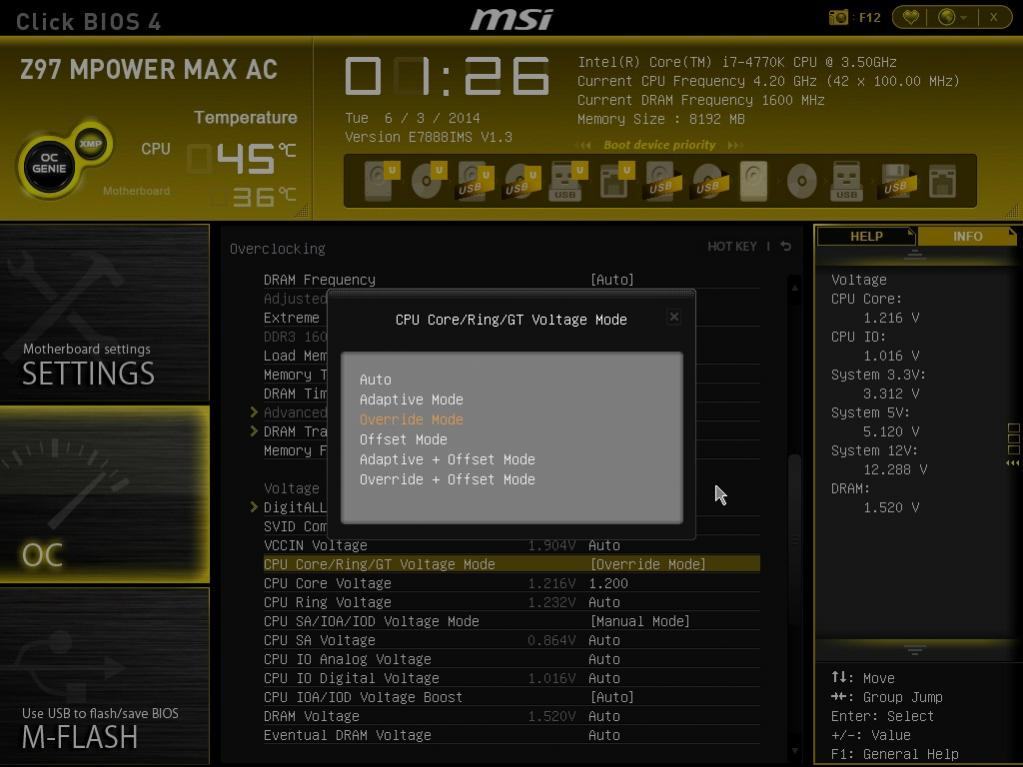This screenshot has width=1023, height=767.
Task: Switch to the INFO tab
Action: tap(967, 236)
